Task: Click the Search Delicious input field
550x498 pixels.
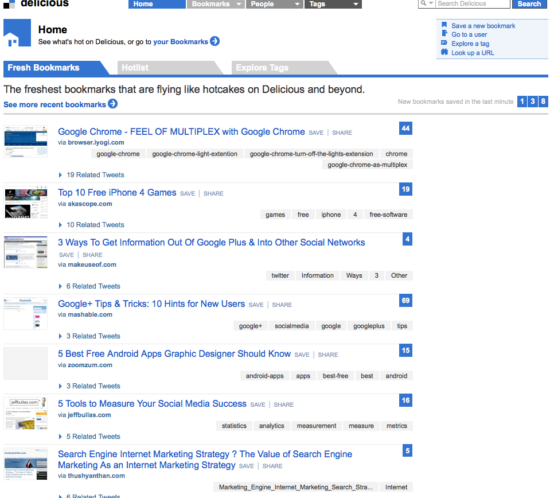Action: pos(472,4)
